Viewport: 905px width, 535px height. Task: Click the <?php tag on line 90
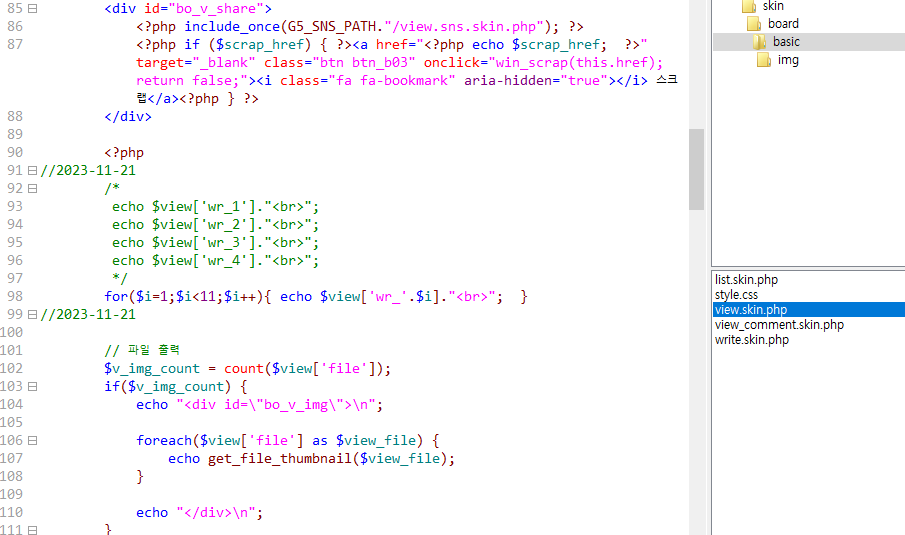click(124, 152)
